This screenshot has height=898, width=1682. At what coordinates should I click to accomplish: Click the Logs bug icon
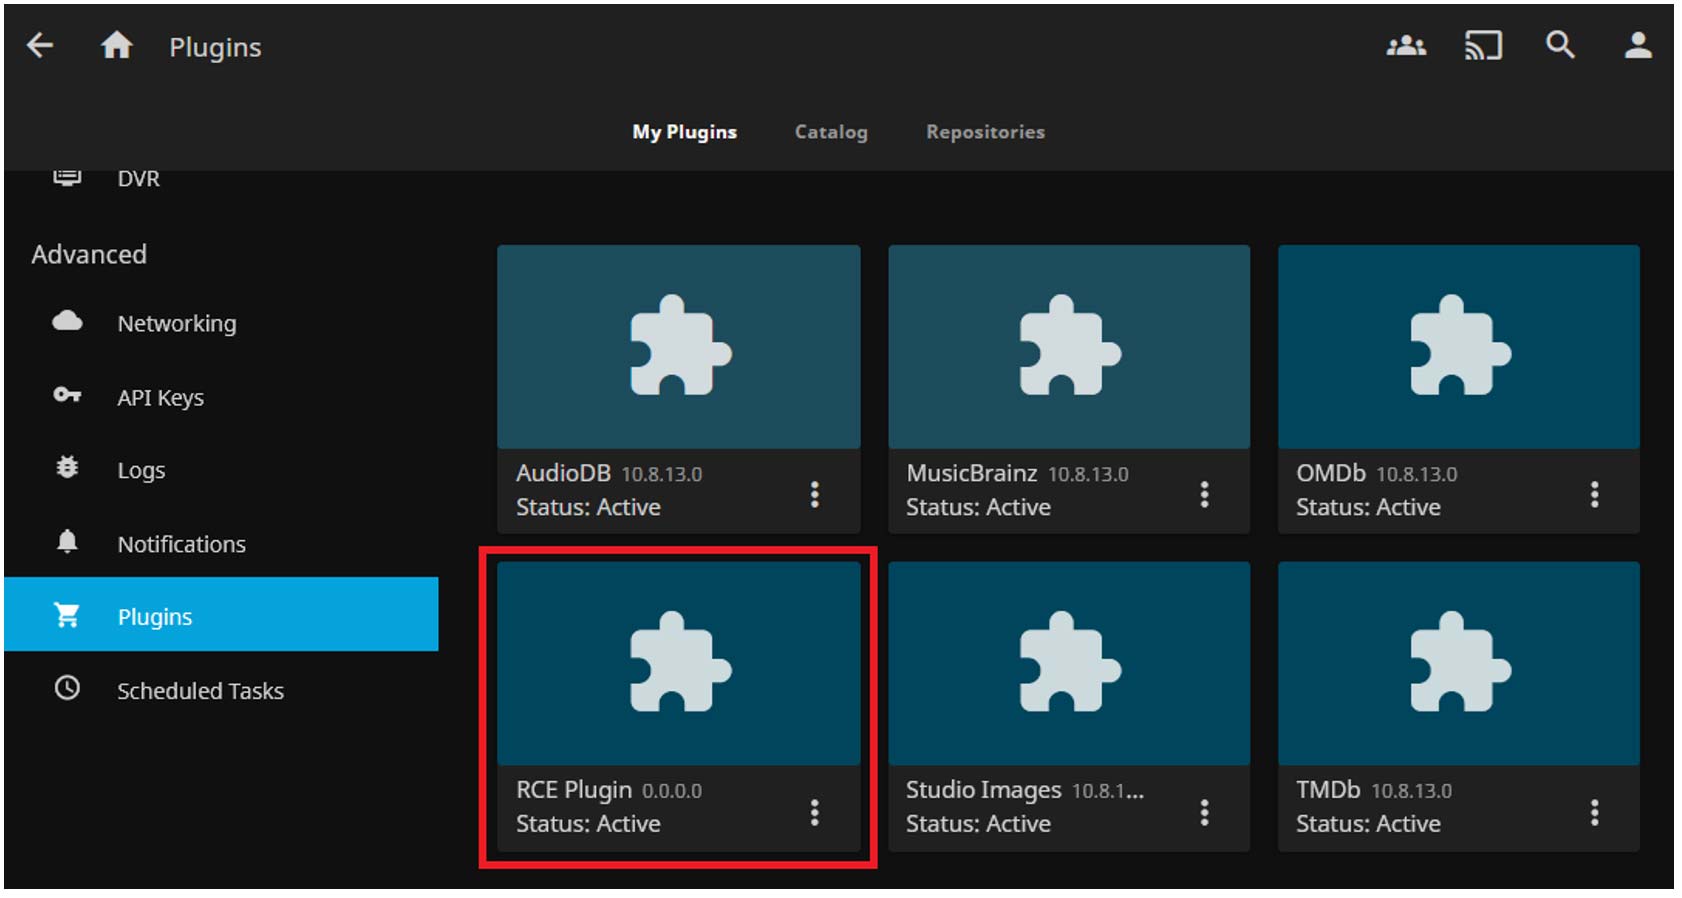tap(67, 467)
